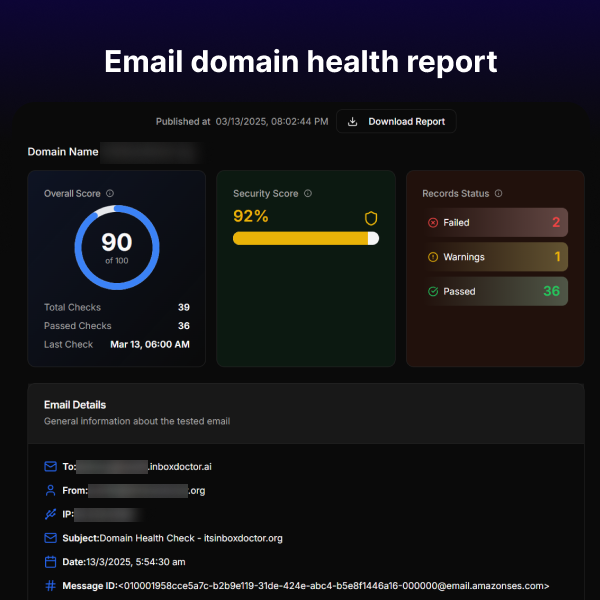Click the blurred domain name value

tap(152, 153)
